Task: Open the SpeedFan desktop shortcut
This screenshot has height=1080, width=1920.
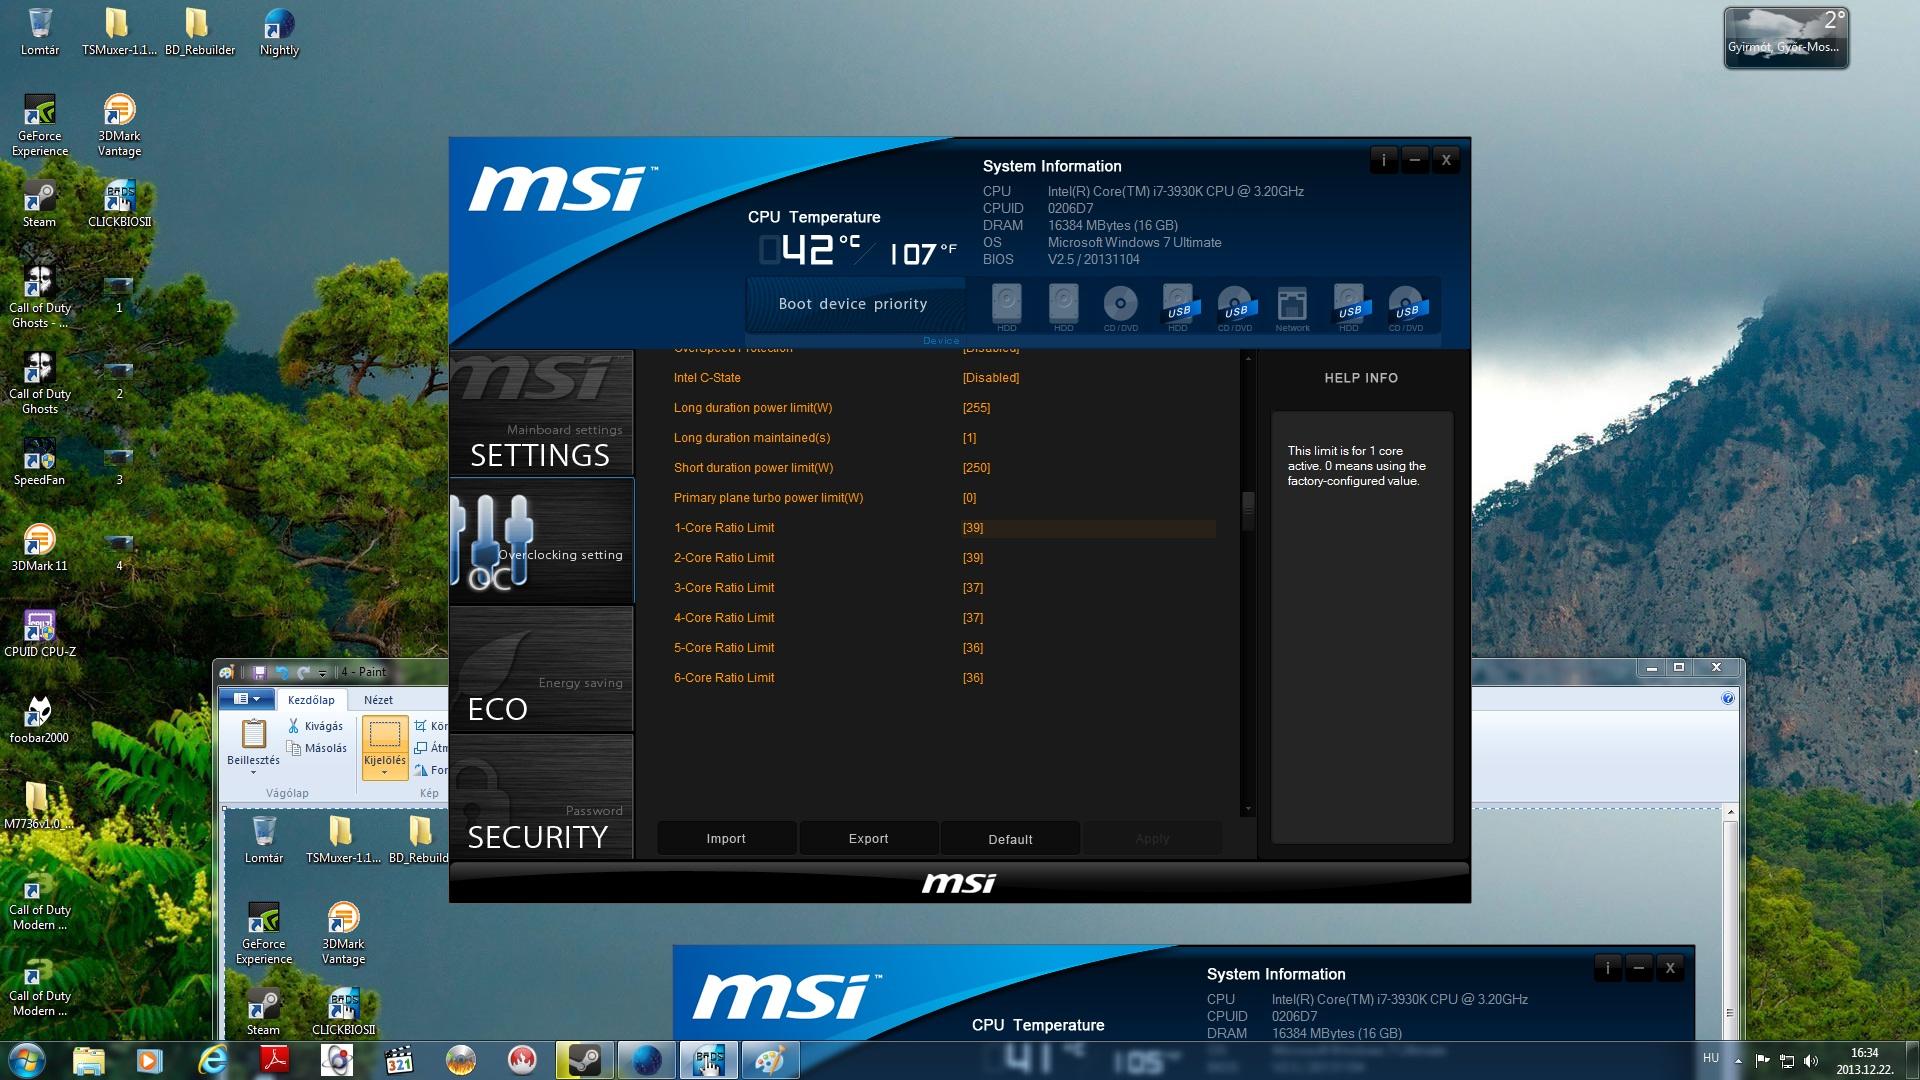Action: click(x=39, y=462)
